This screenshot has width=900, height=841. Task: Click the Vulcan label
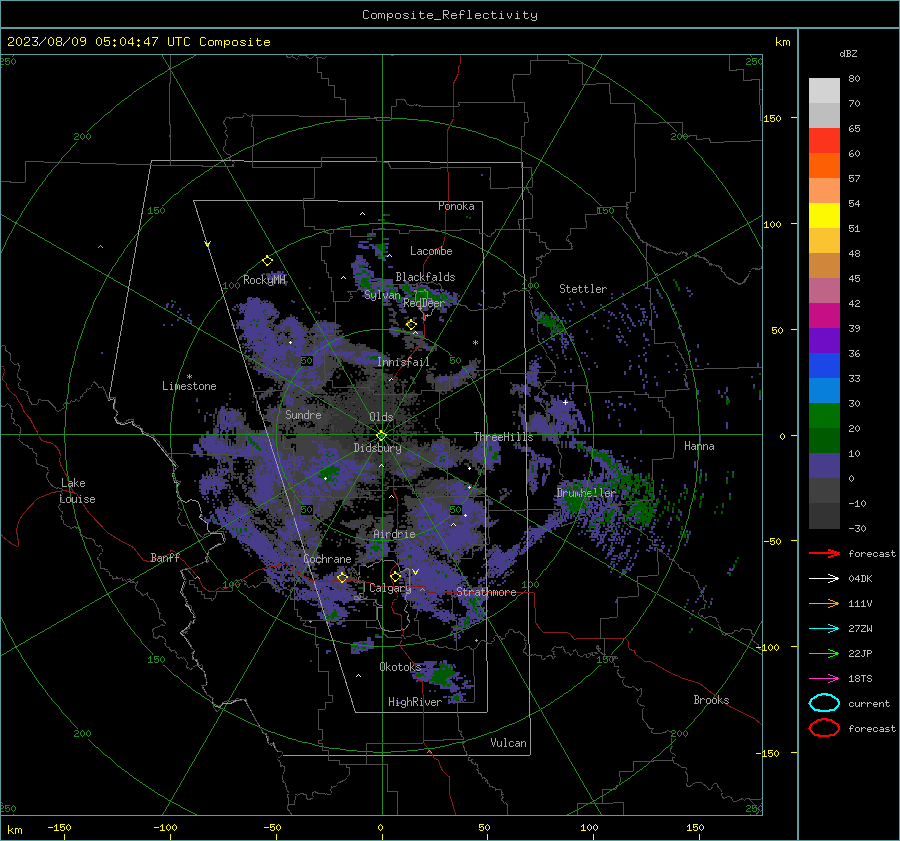508,742
